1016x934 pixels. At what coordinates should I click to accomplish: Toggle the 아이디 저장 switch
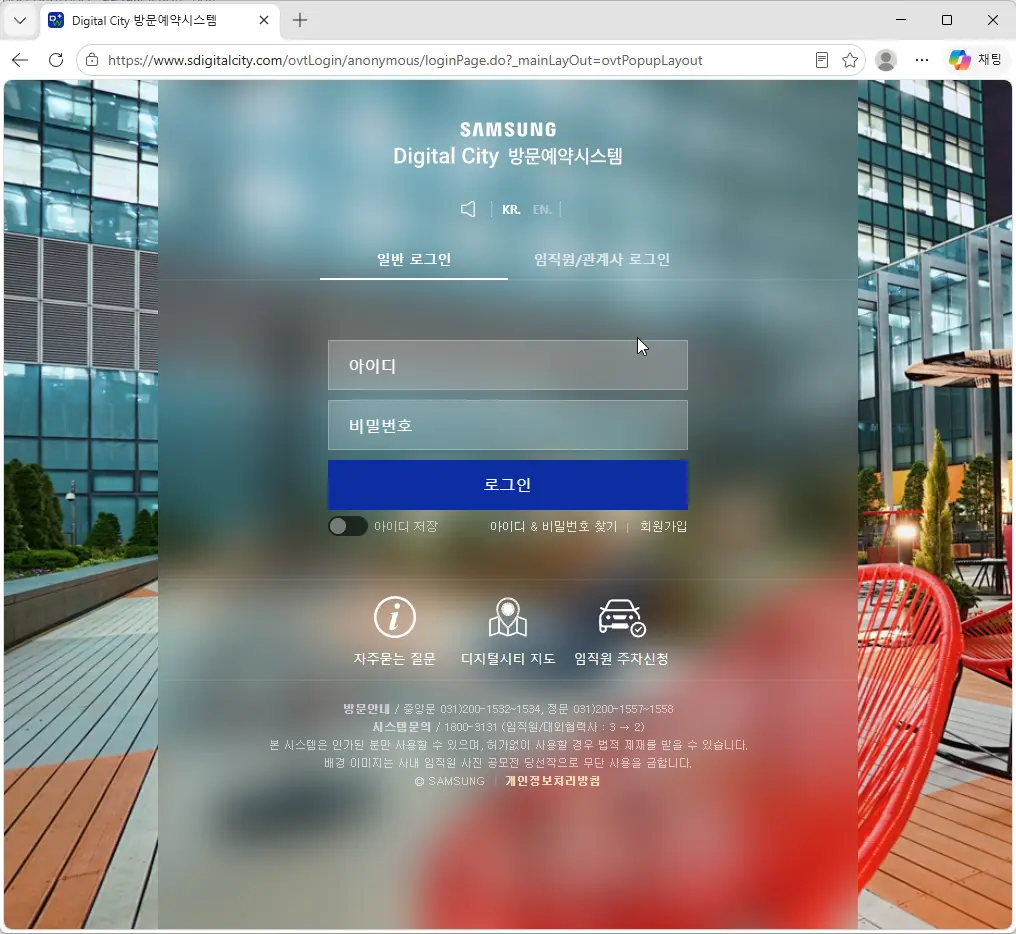click(348, 526)
